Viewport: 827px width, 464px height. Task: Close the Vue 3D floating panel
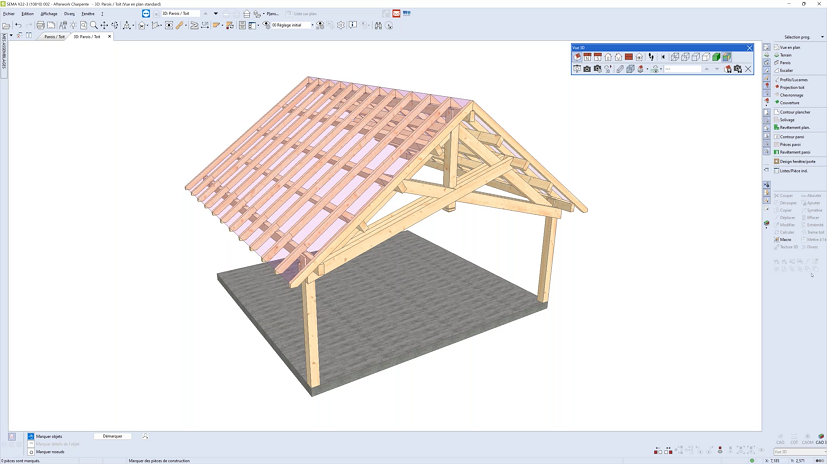(x=749, y=47)
